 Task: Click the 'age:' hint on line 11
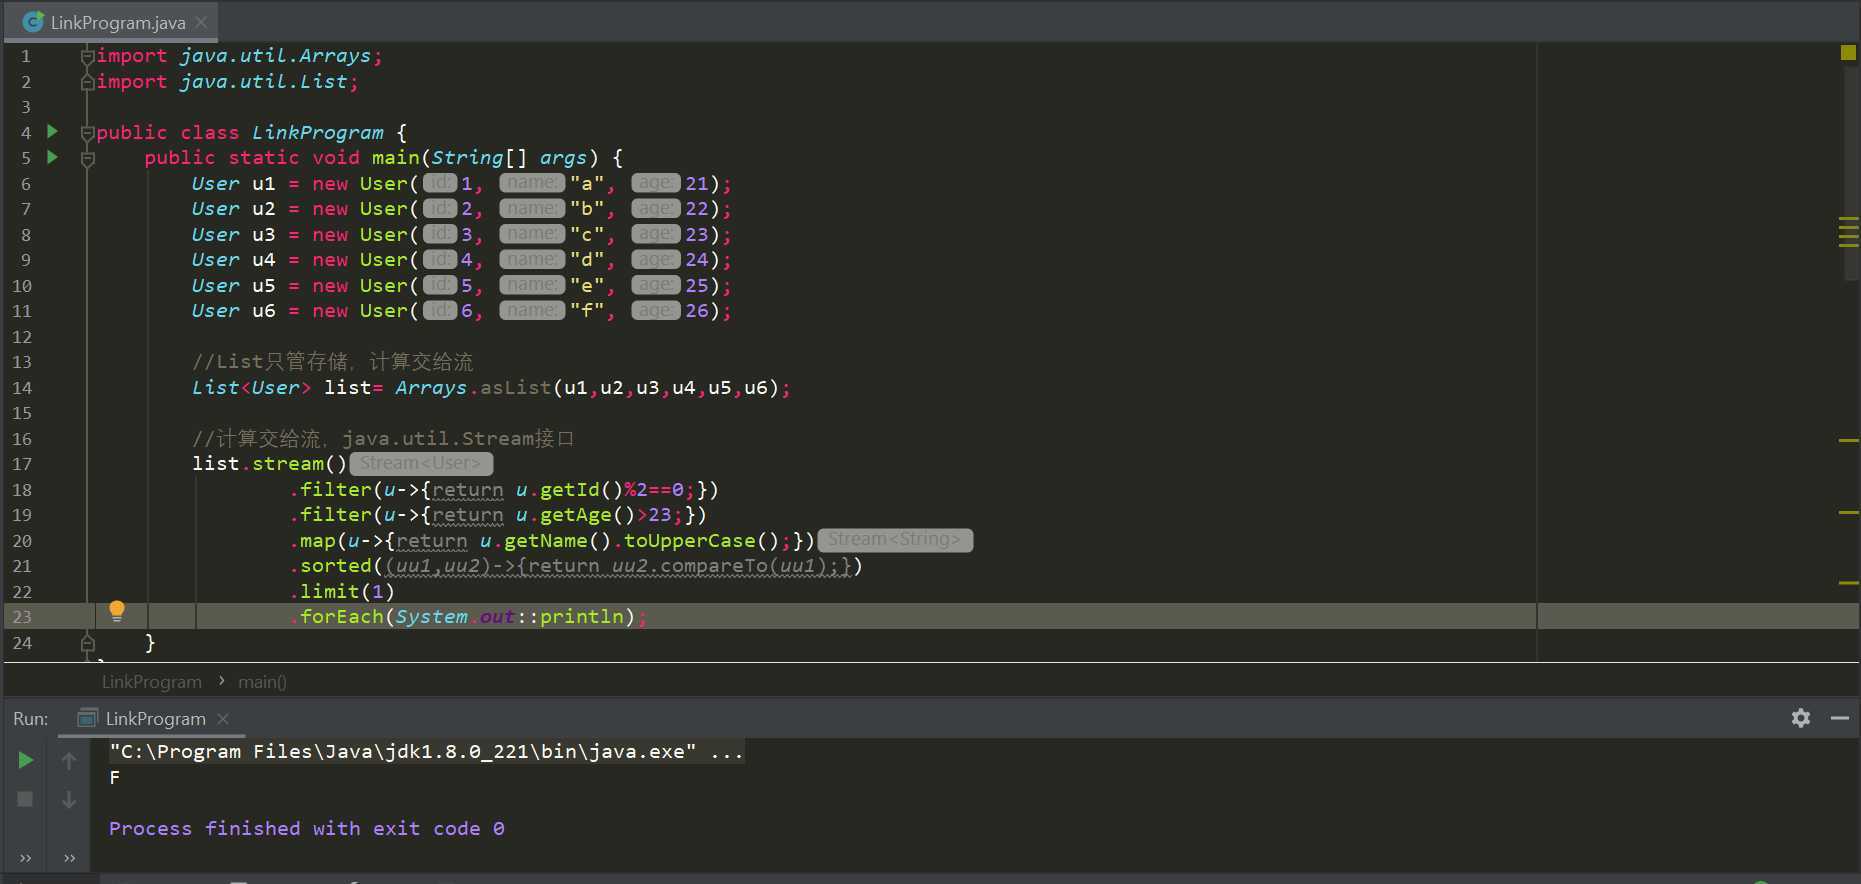656,311
